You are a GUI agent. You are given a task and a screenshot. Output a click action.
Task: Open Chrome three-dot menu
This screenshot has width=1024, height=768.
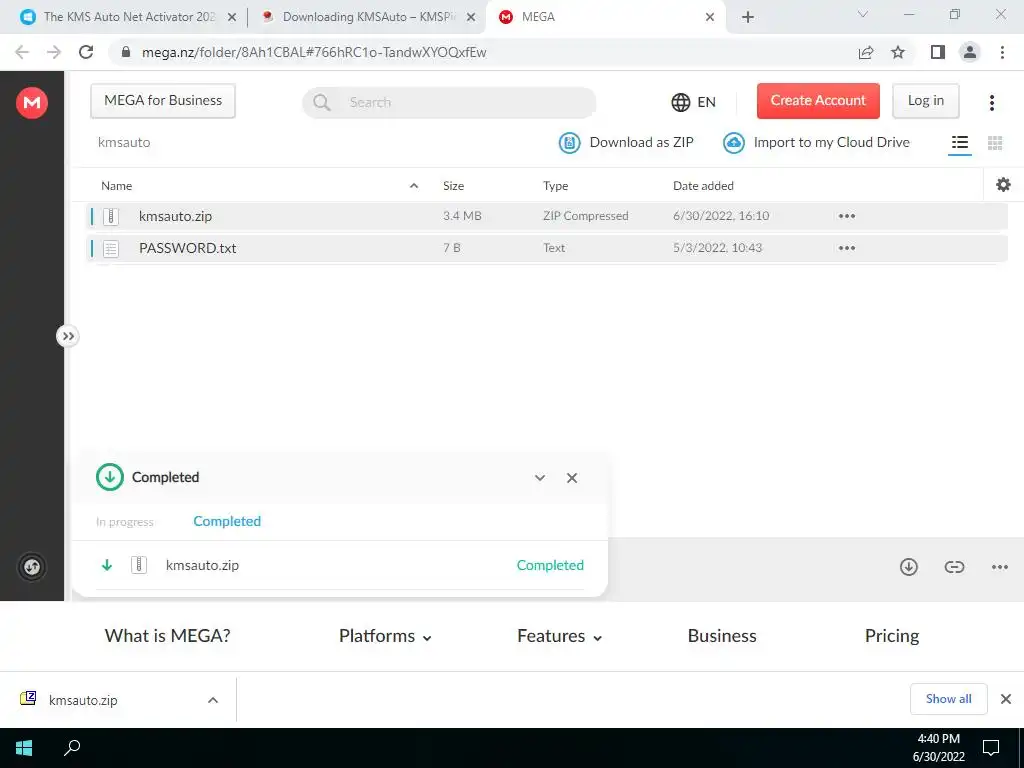pos(1002,52)
